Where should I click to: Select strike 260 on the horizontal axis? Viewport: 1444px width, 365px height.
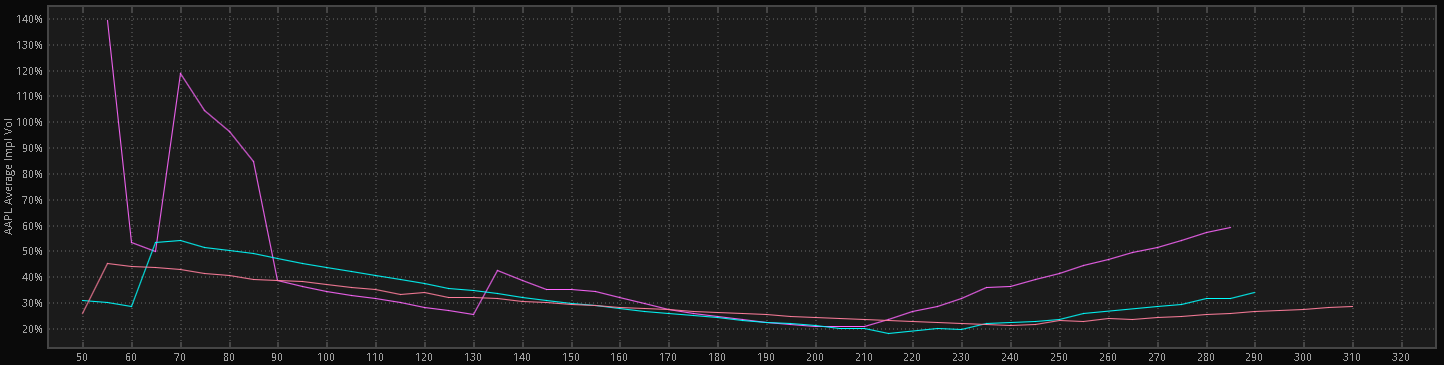point(1108,356)
